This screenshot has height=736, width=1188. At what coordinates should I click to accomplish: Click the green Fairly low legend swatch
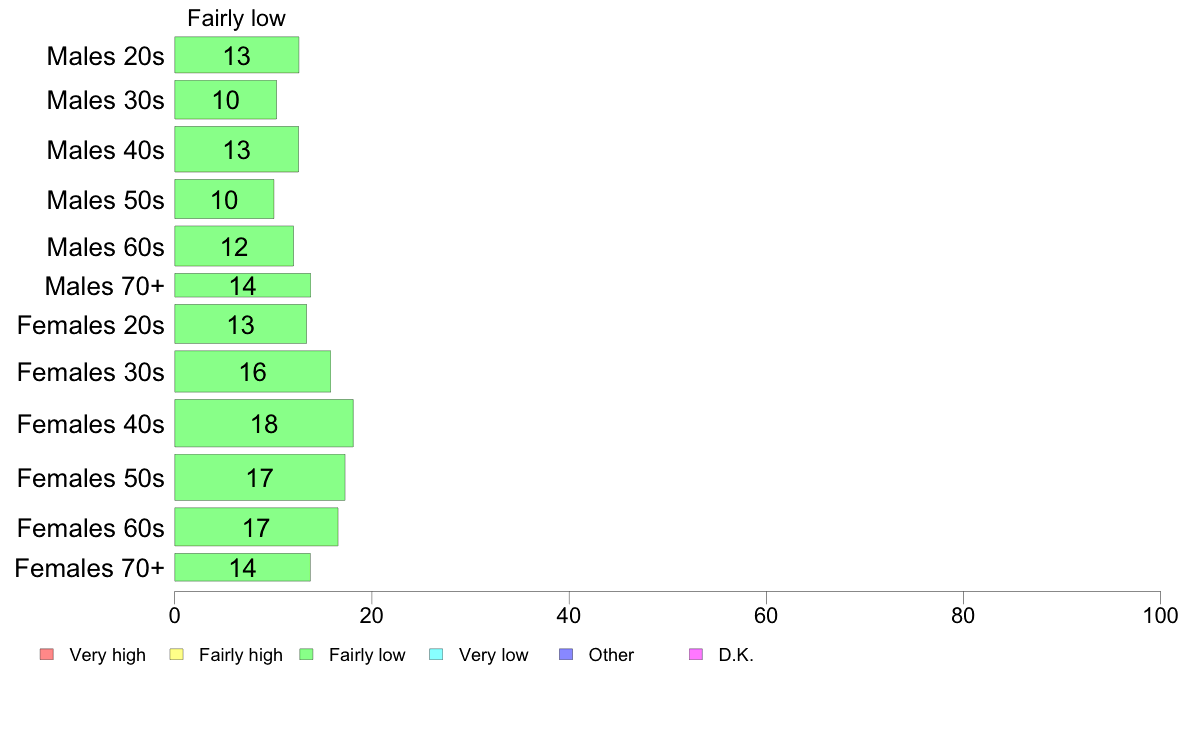pyautogui.click(x=306, y=654)
